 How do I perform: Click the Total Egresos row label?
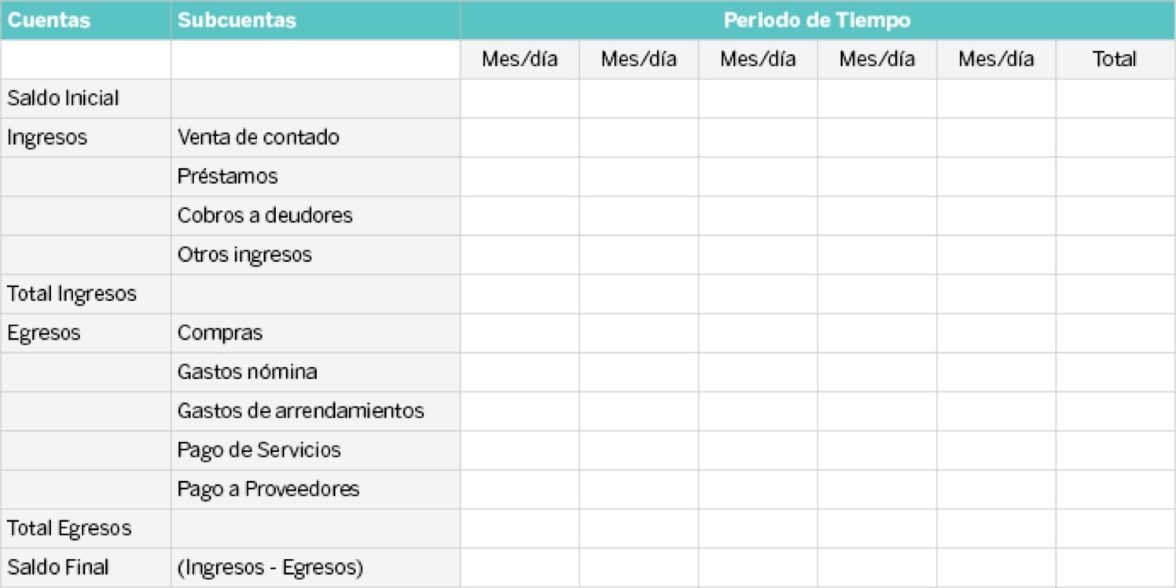coord(69,528)
